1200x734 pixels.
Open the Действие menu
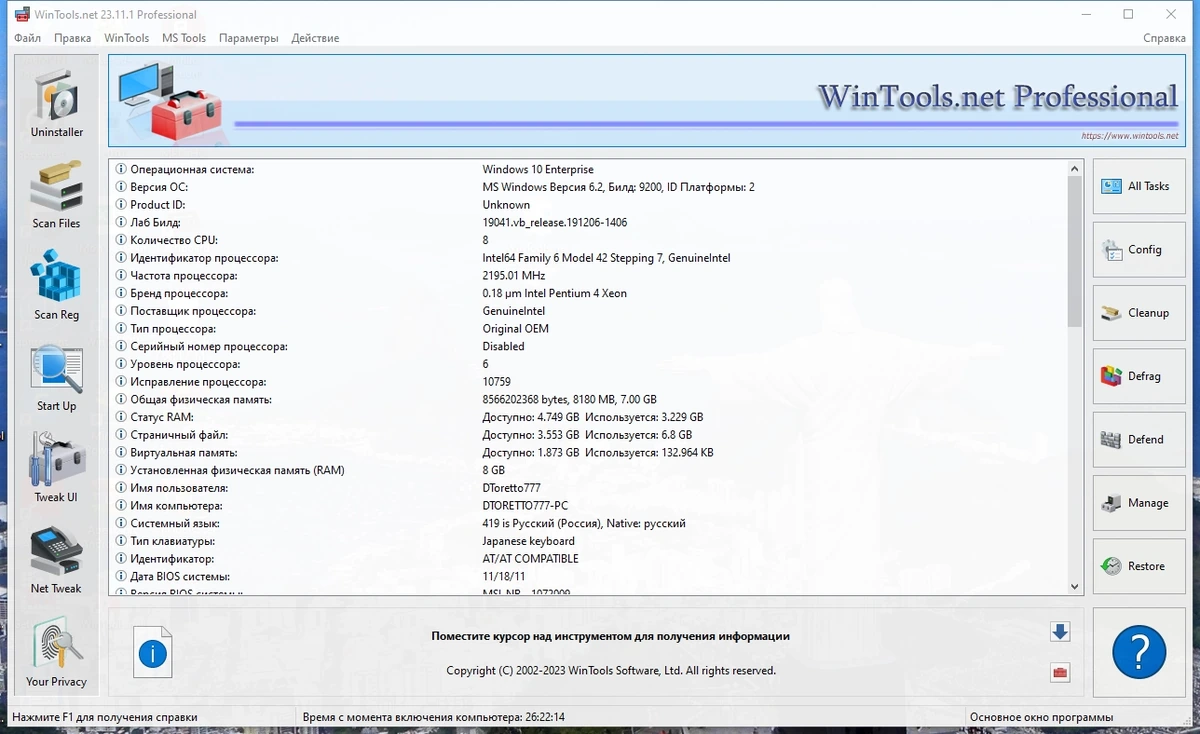pyautogui.click(x=315, y=38)
